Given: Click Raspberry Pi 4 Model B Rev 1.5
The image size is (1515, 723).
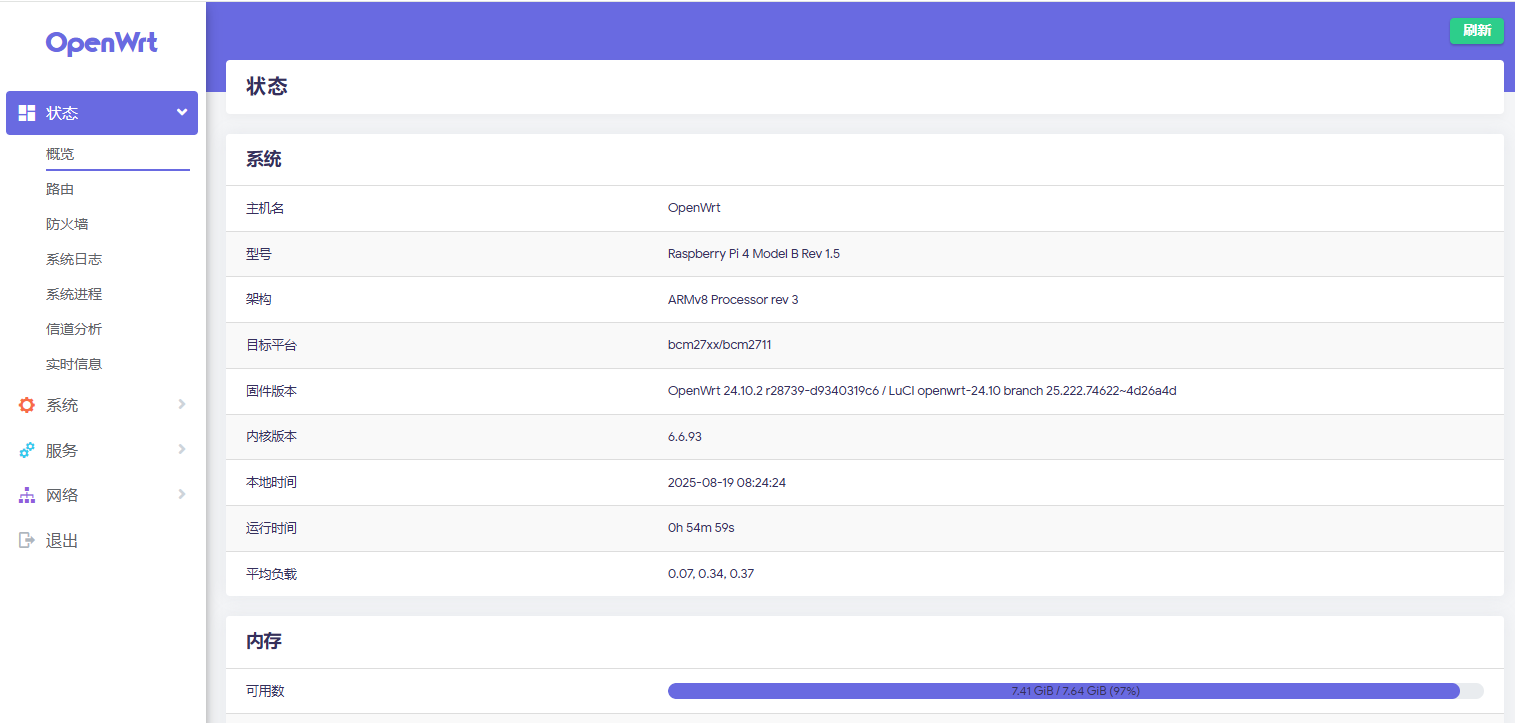Looking at the screenshot, I should pyautogui.click(x=754, y=254).
